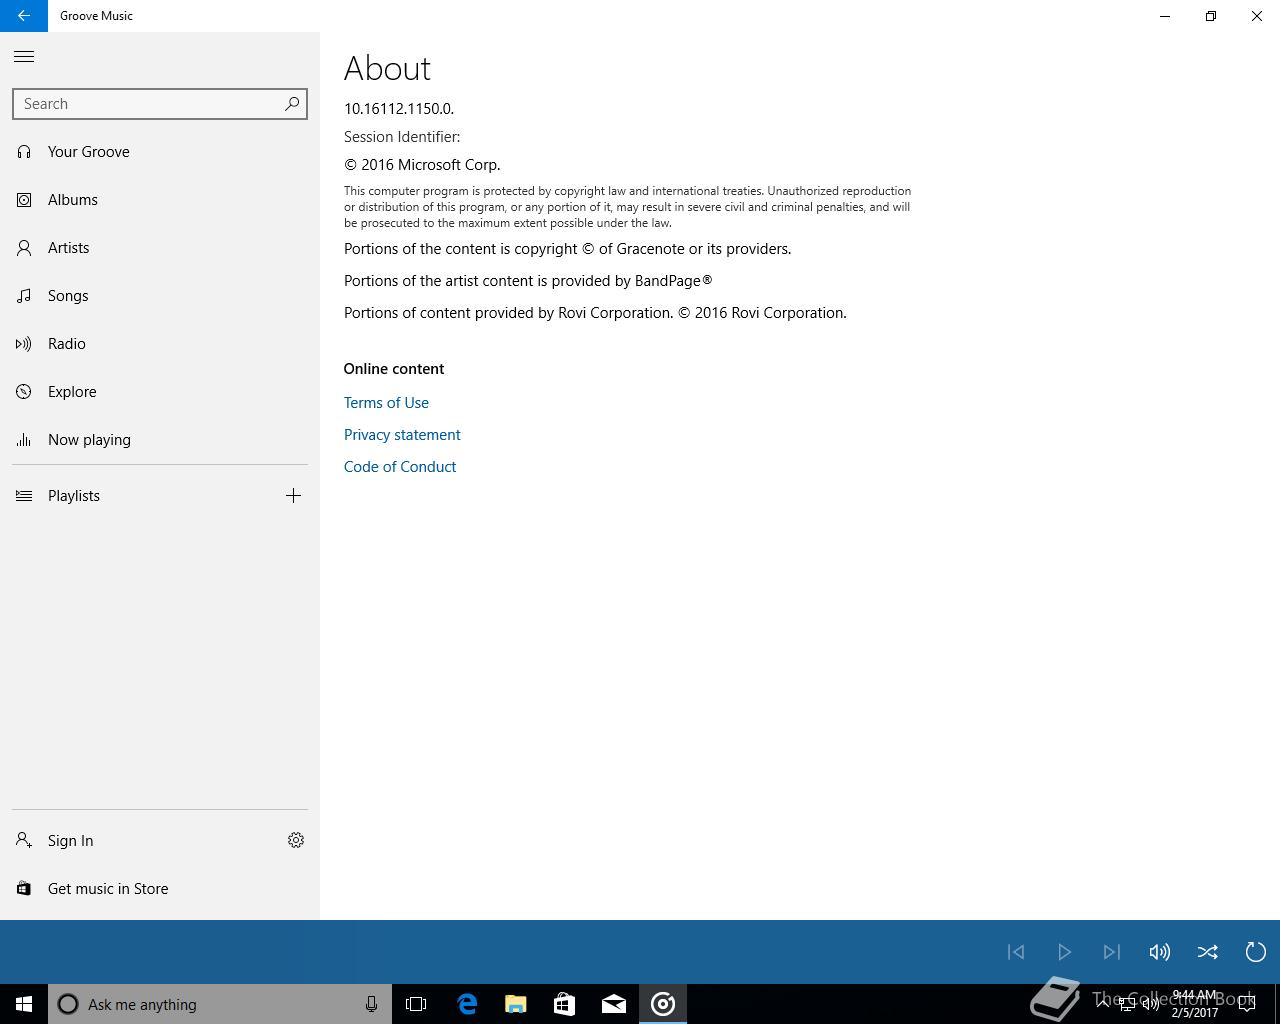Toggle shuffle mode
Viewport: 1280px width, 1024px height.
click(x=1208, y=952)
